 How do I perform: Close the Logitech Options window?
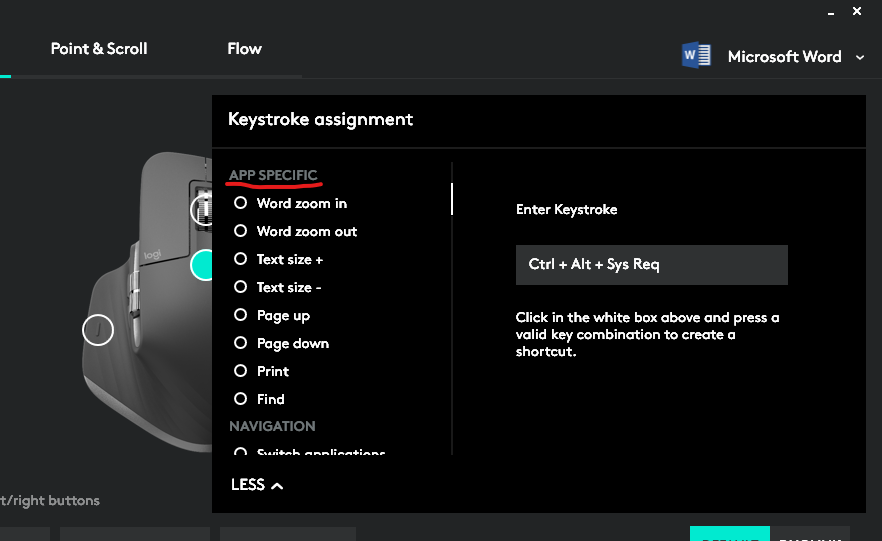tap(857, 11)
